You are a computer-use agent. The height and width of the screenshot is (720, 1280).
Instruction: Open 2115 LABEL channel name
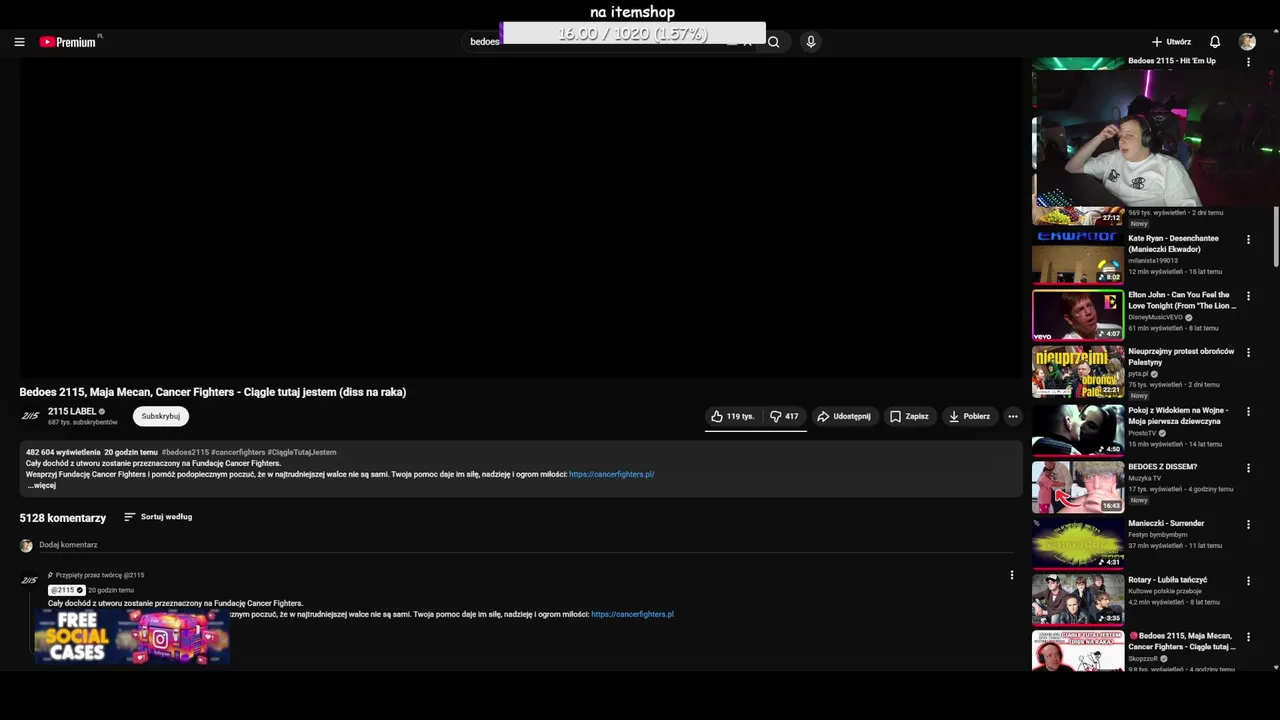click(x=72, y=411)
